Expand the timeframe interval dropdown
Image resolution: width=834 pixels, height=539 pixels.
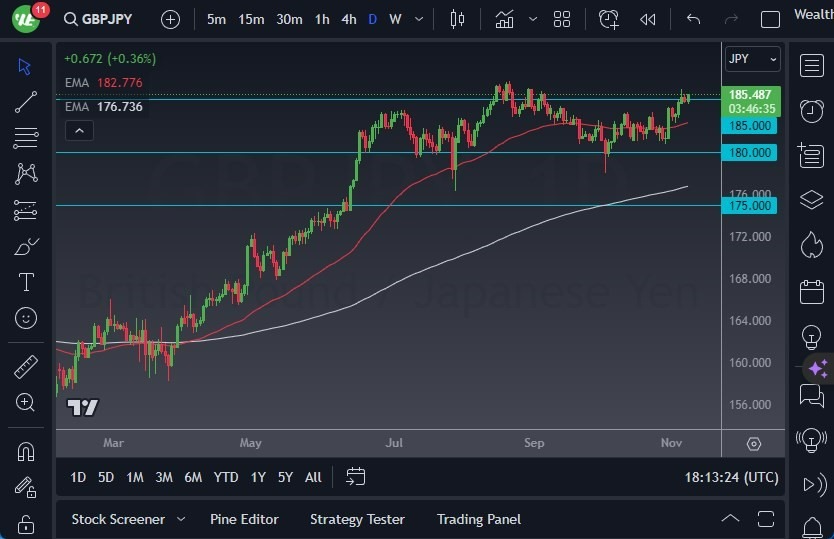(x=419, y=20)
